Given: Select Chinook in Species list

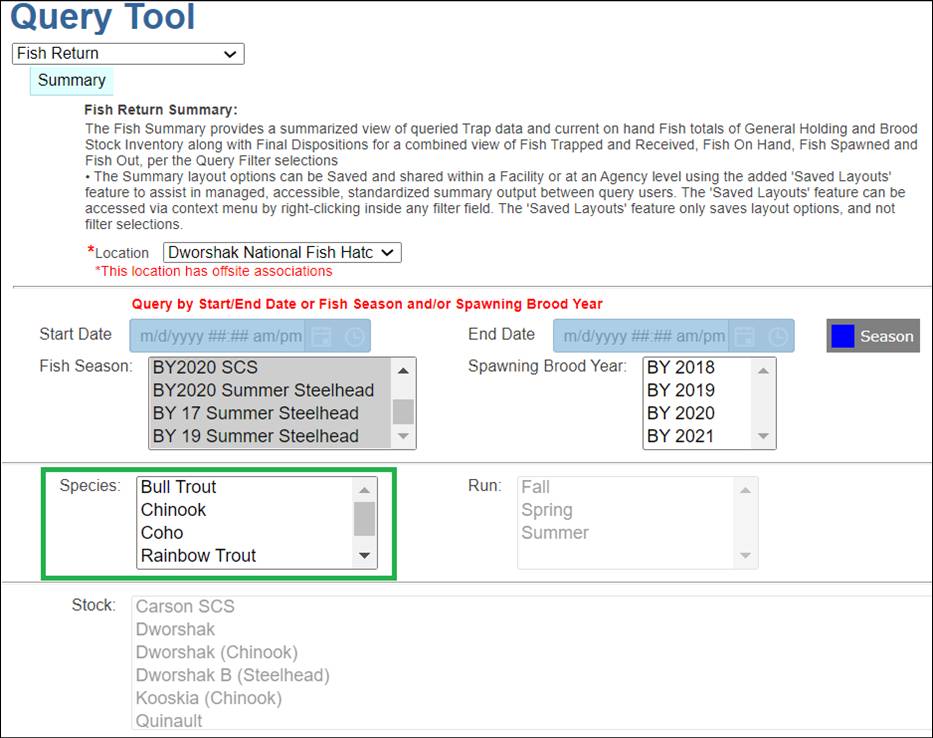Looking at the screenshot, I should [x=173, y=510].
